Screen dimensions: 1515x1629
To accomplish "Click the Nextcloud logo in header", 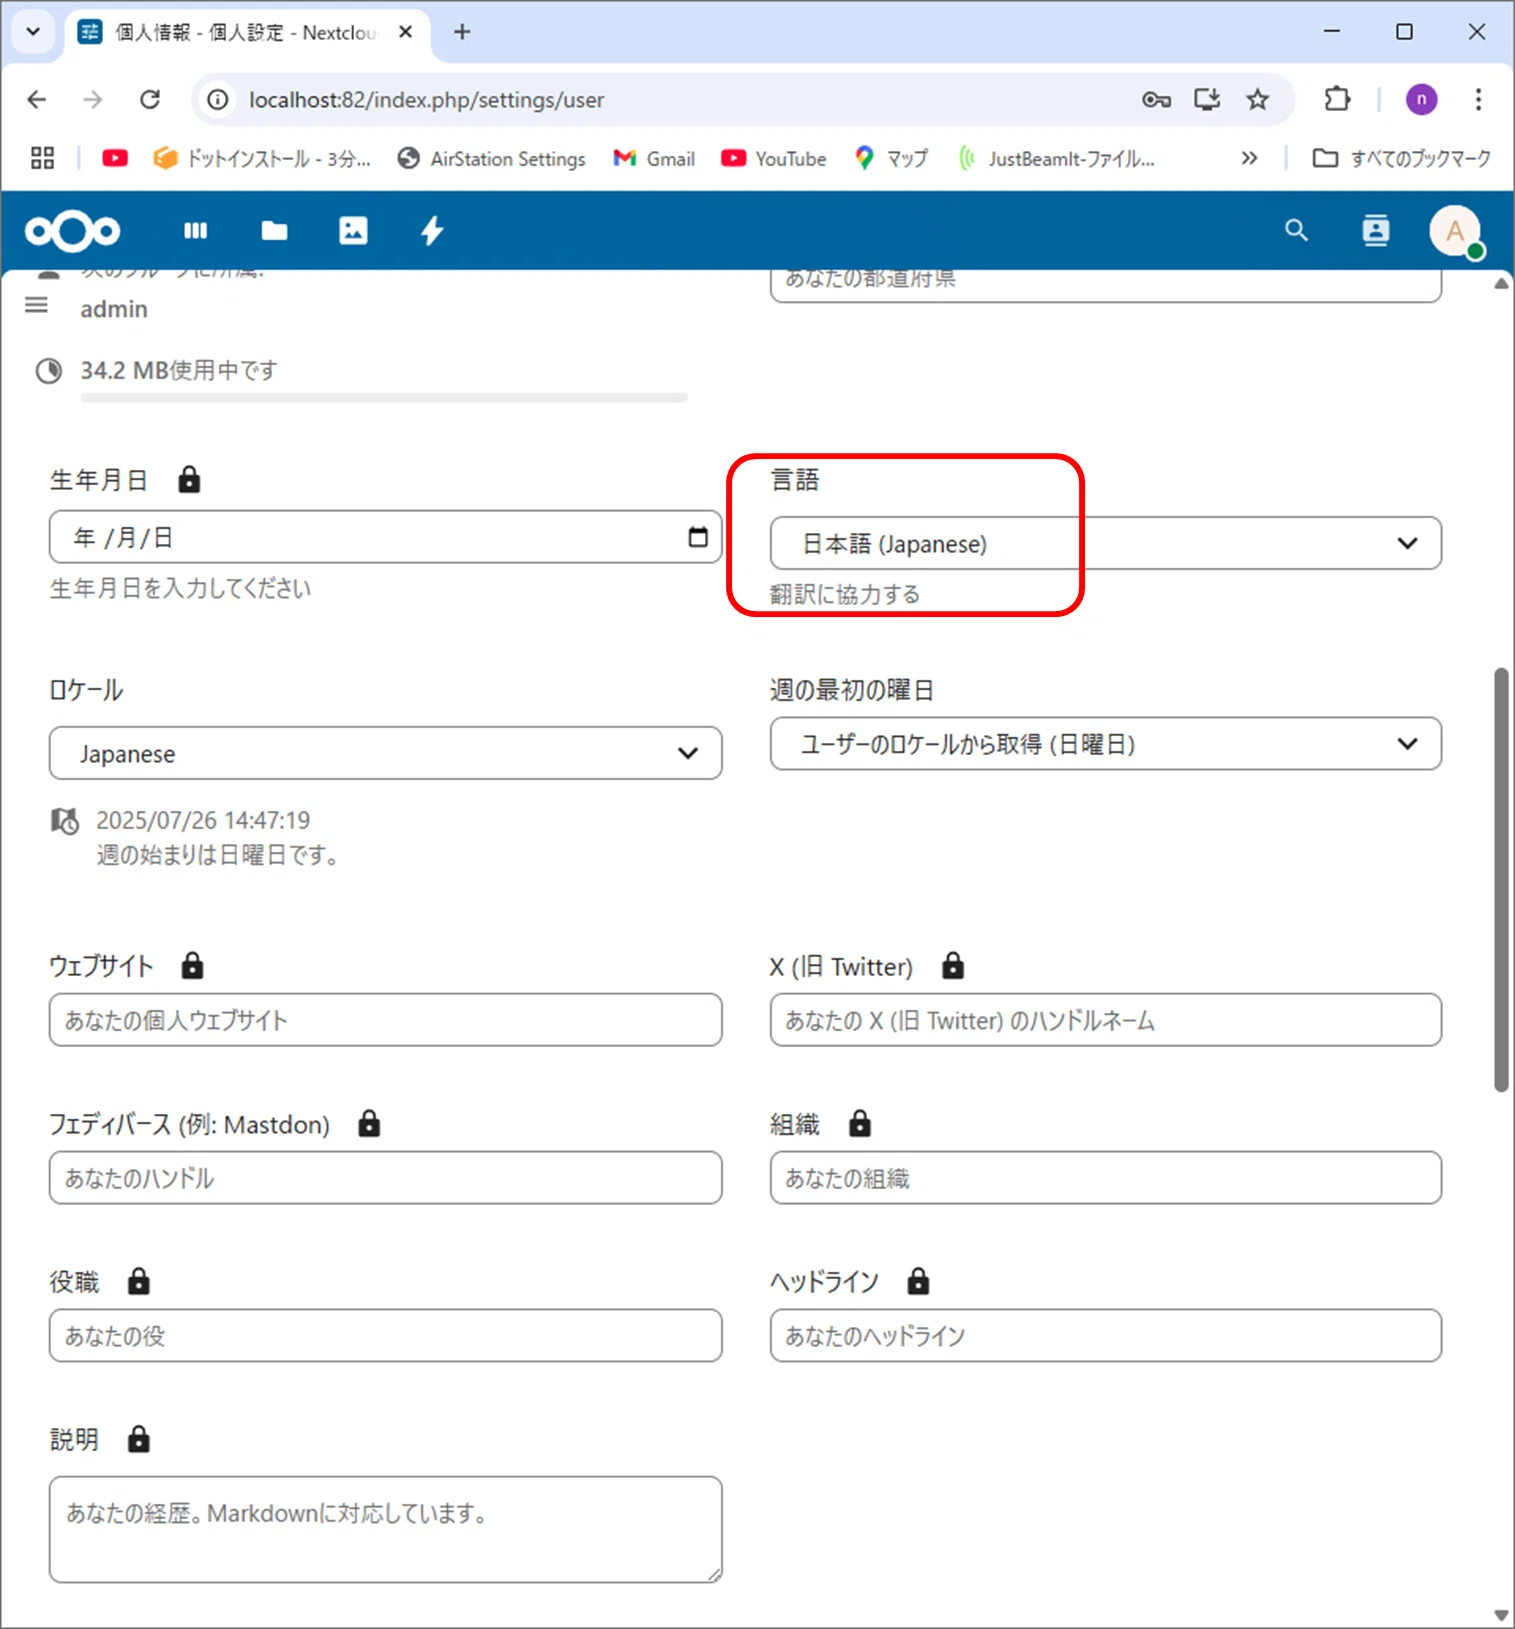I will point(72,231).
